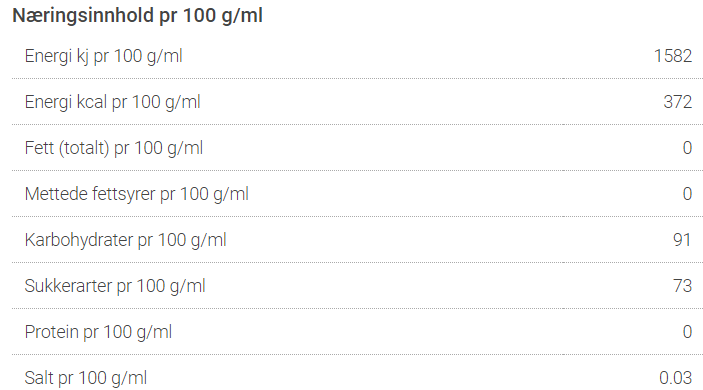Select the Karbohydrater pr 100 g/ml label

pos(126,240)
